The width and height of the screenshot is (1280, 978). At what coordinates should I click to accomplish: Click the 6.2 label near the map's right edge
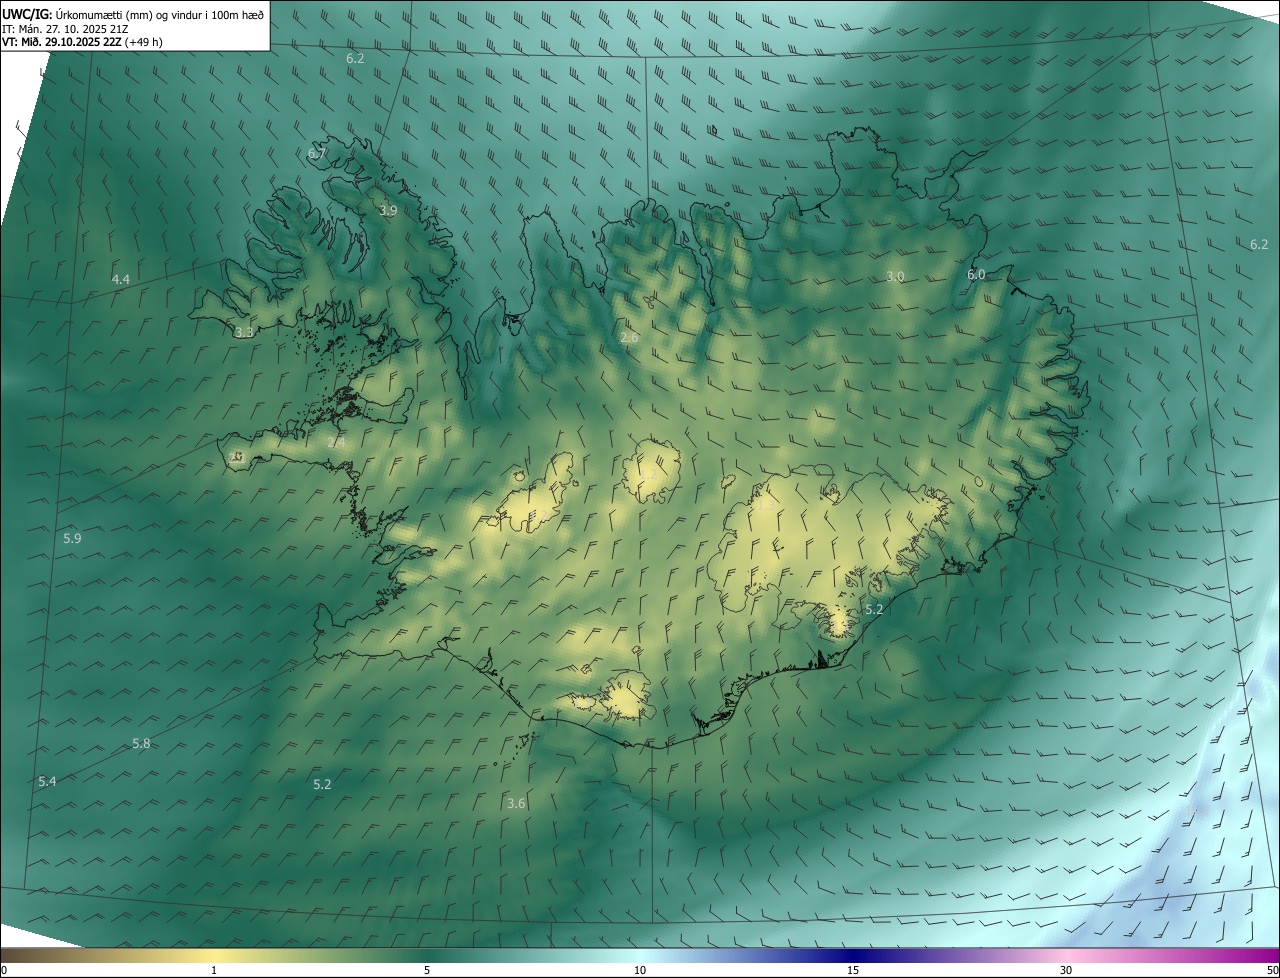click(x=1259, y=244)
